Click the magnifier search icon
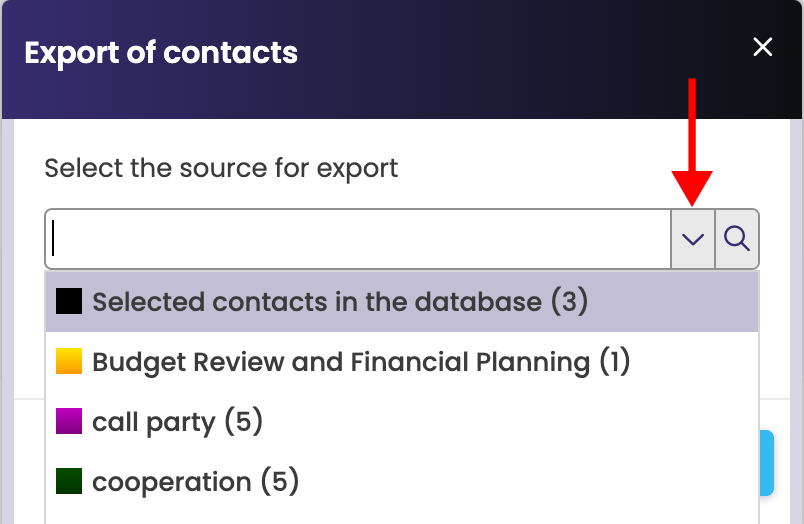 click(737, 239)
